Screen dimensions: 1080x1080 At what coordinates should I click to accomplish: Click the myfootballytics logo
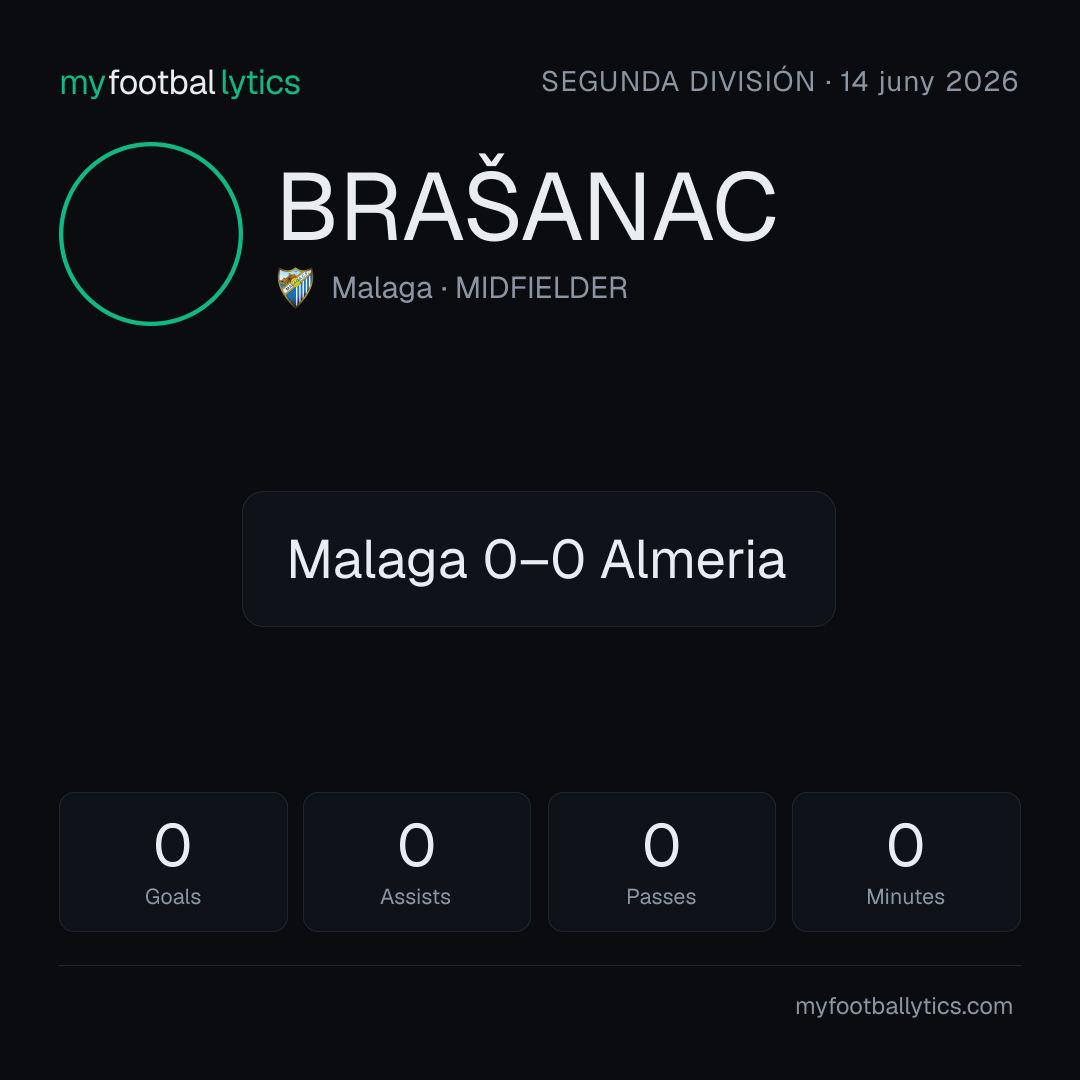180,83
